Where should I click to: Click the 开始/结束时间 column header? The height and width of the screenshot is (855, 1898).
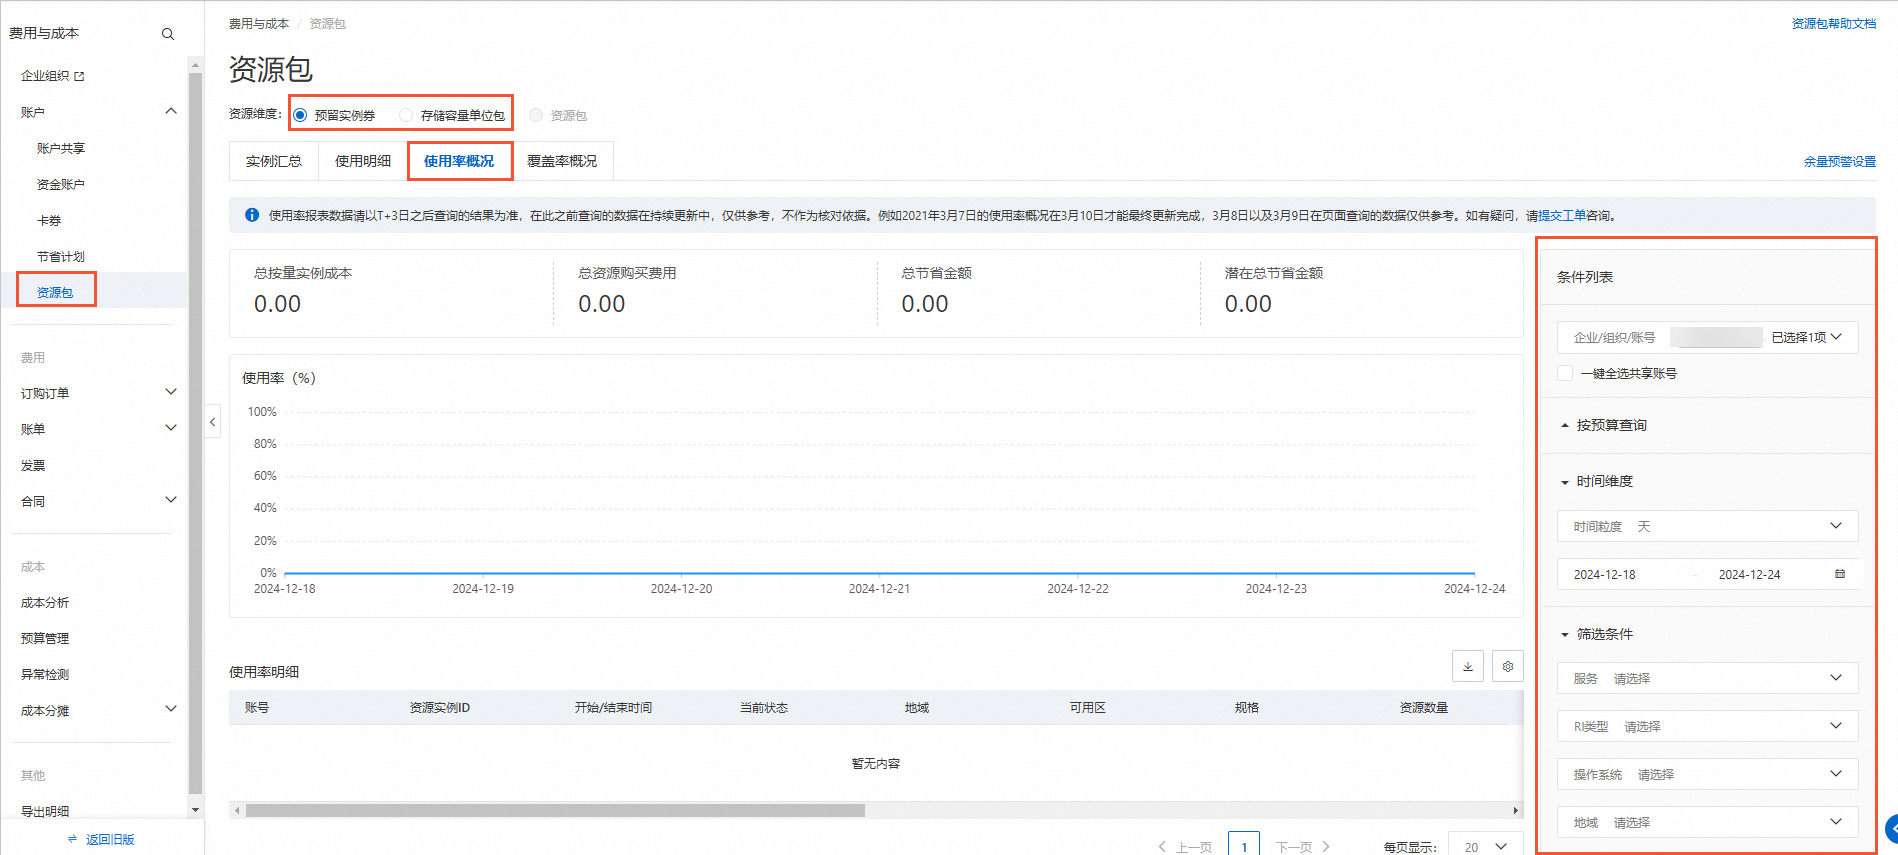click(613, 708)
